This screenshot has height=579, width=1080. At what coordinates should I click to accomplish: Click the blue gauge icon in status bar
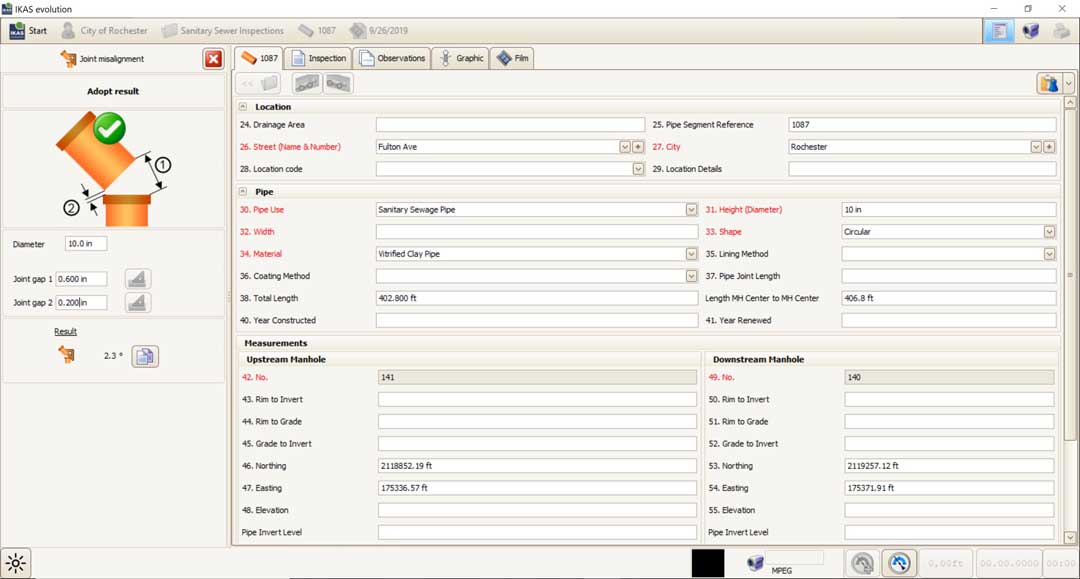click(x=899, y=563)
